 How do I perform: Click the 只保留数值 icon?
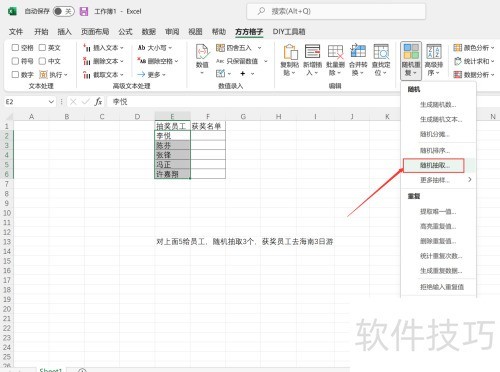coord(220,61)
